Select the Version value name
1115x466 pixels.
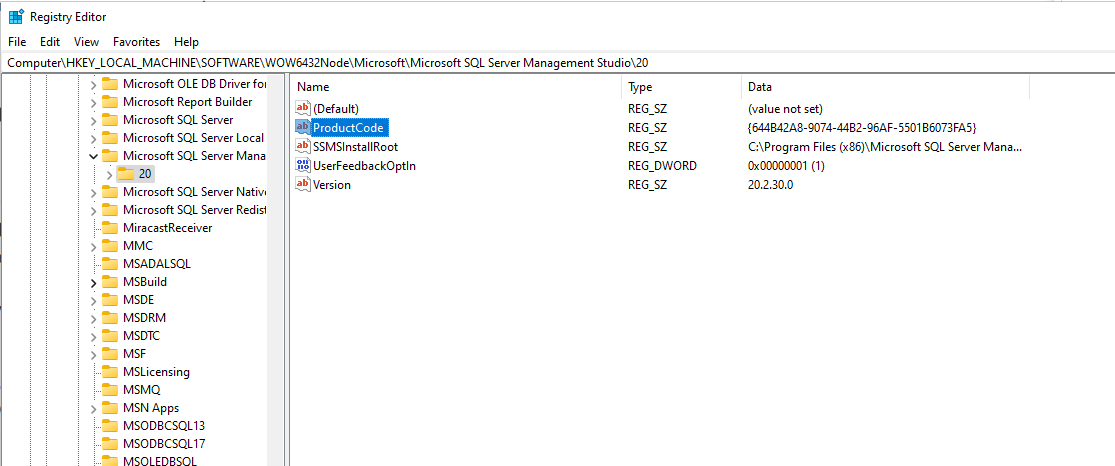pyautogui.click(x=332, y=184)
